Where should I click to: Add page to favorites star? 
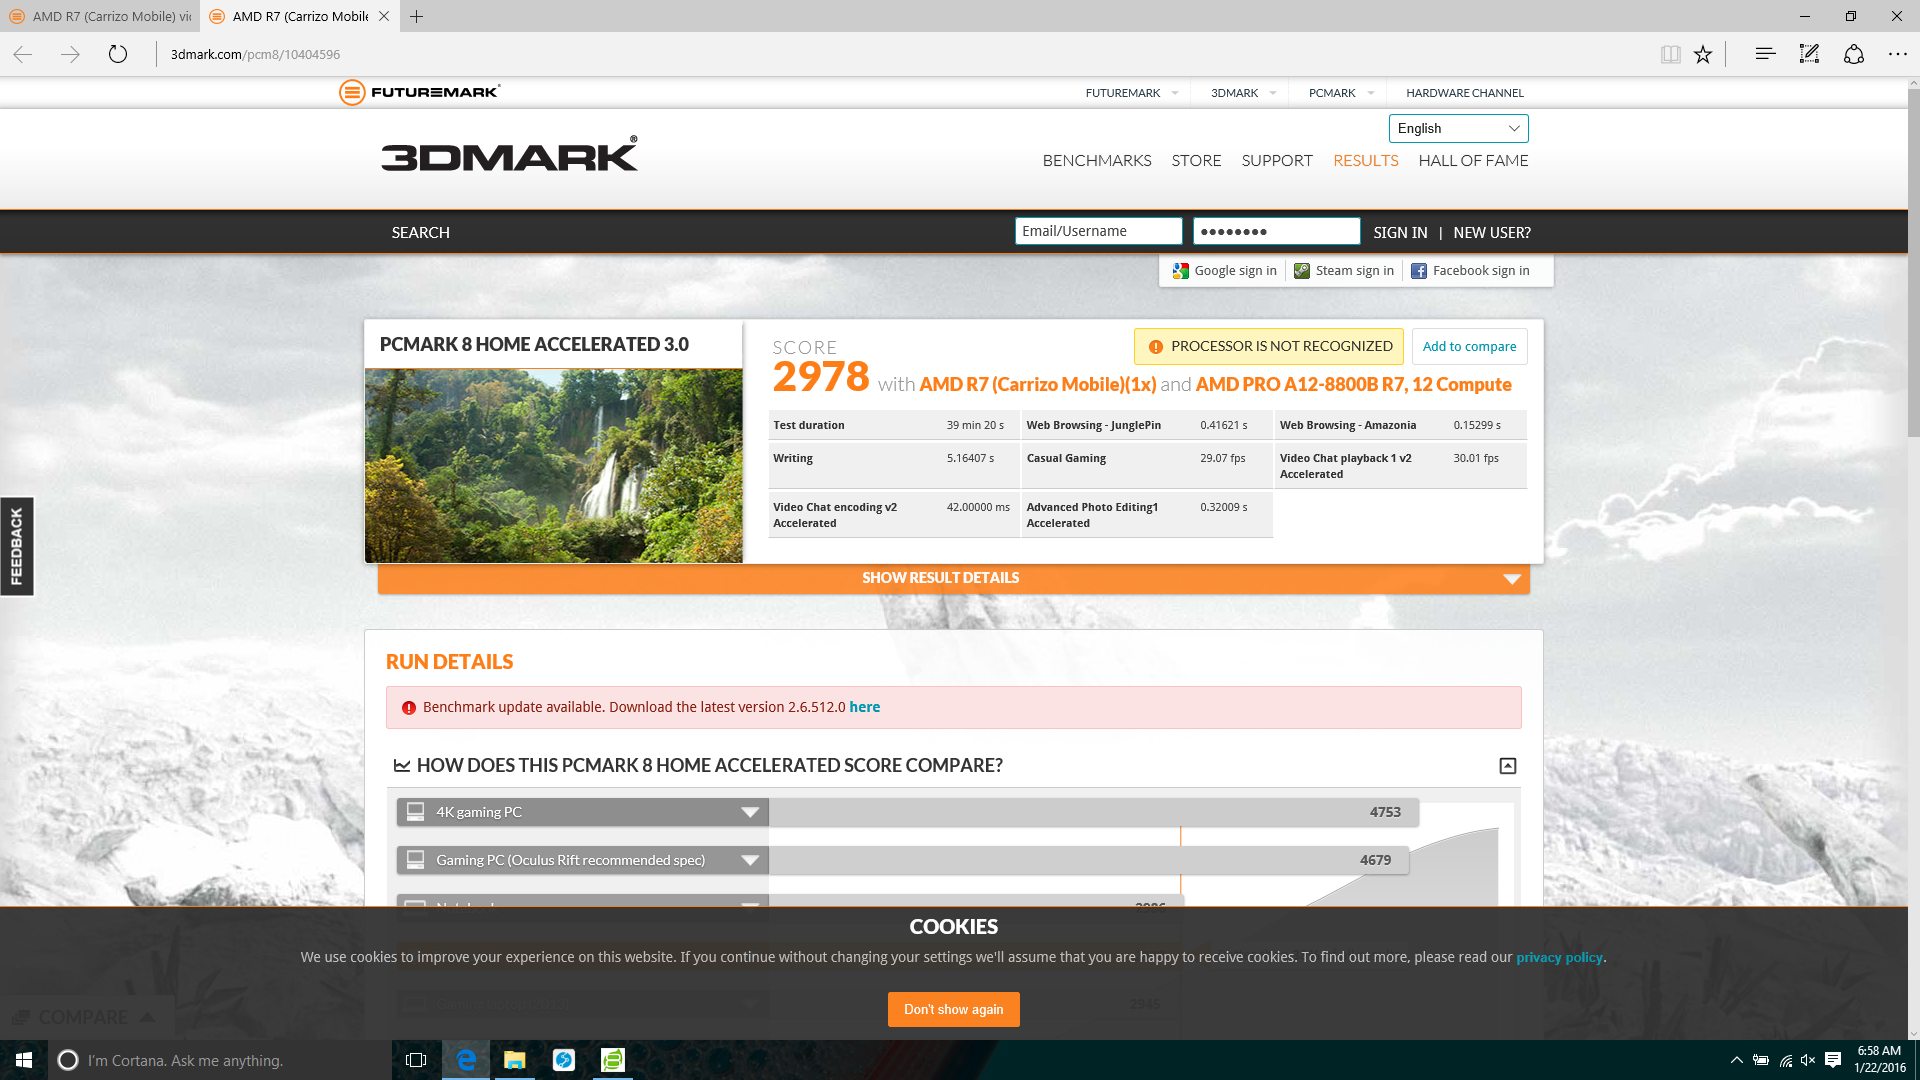1703,54
